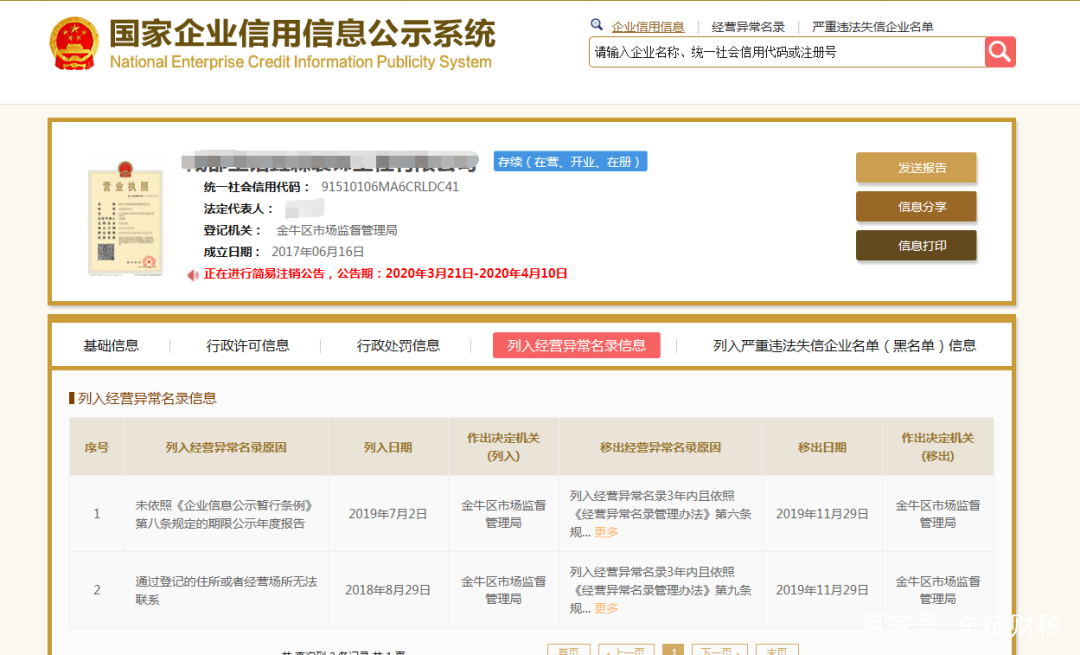The image size is (1080, 655).
Task: Click the red announcement speaker icon
Action: tap(192, 274)
